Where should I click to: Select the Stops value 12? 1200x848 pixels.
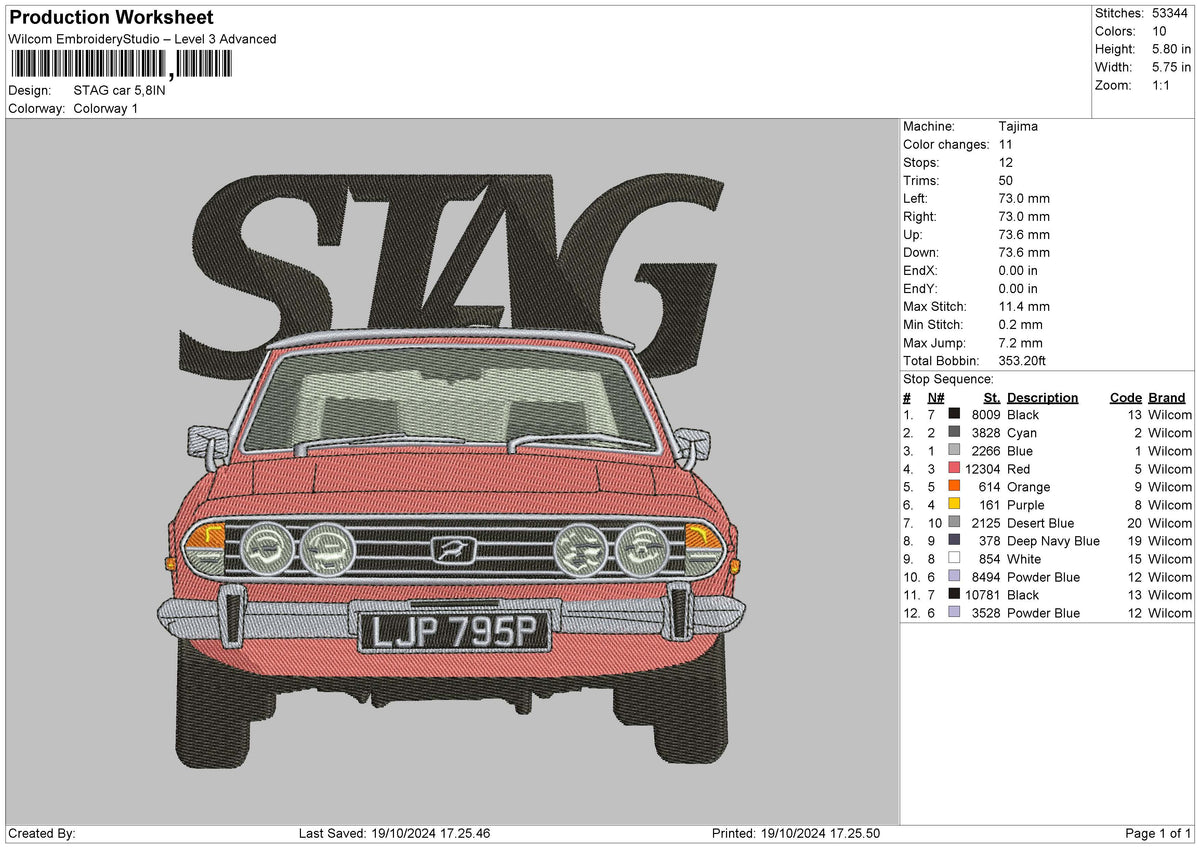(1006, 163)
